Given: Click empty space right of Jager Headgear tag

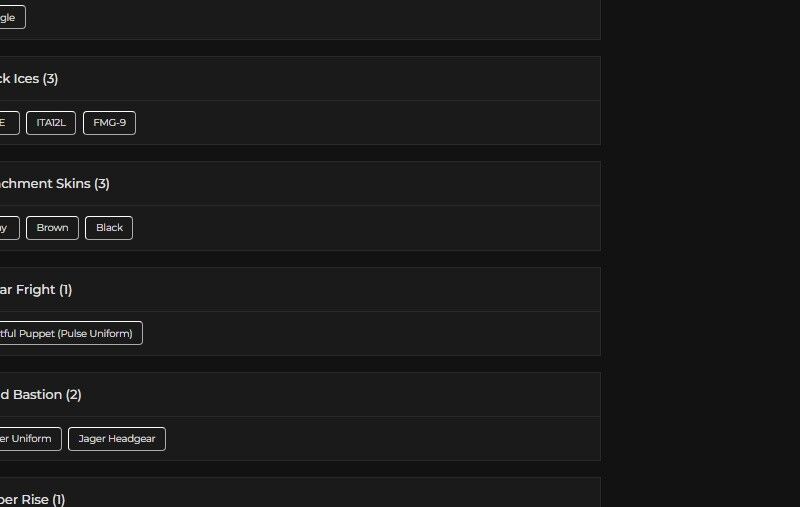Looking at the screenshot, I should 380,439.
